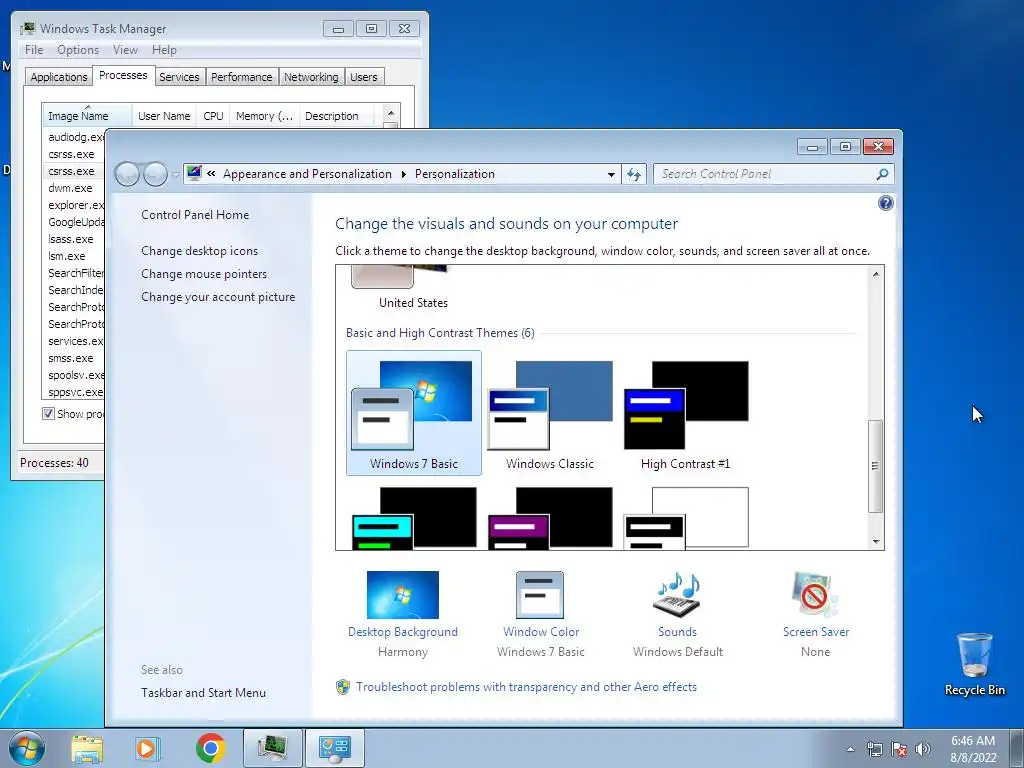Click Change mouse pointers link
Image resolution: width=1024 pixels, height=768 pixels.
pyautogui.click(x=204, y=274)
